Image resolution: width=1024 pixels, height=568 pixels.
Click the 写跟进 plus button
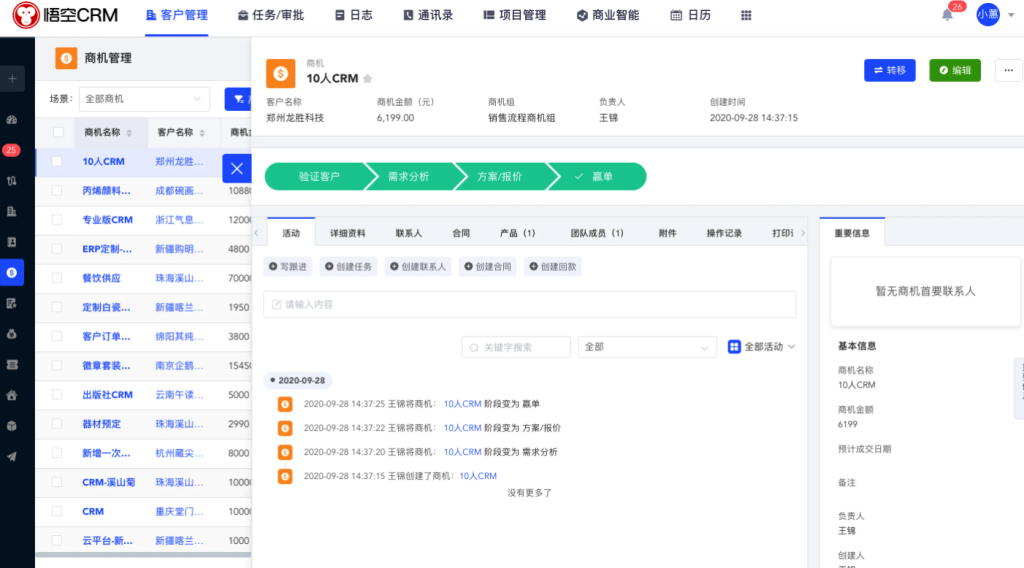coord(288,266)
